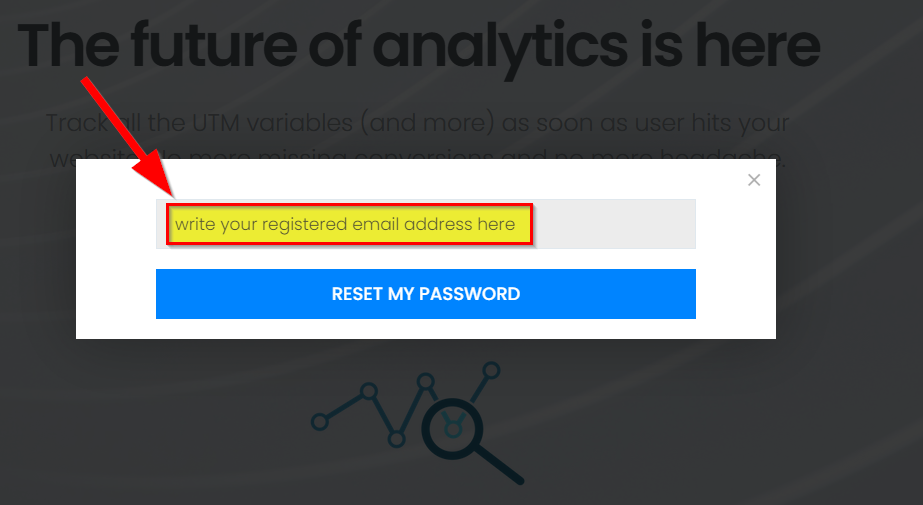Click the rightmost top node of line chart
The image size is (923, 505).
click(x=492, y=369)
